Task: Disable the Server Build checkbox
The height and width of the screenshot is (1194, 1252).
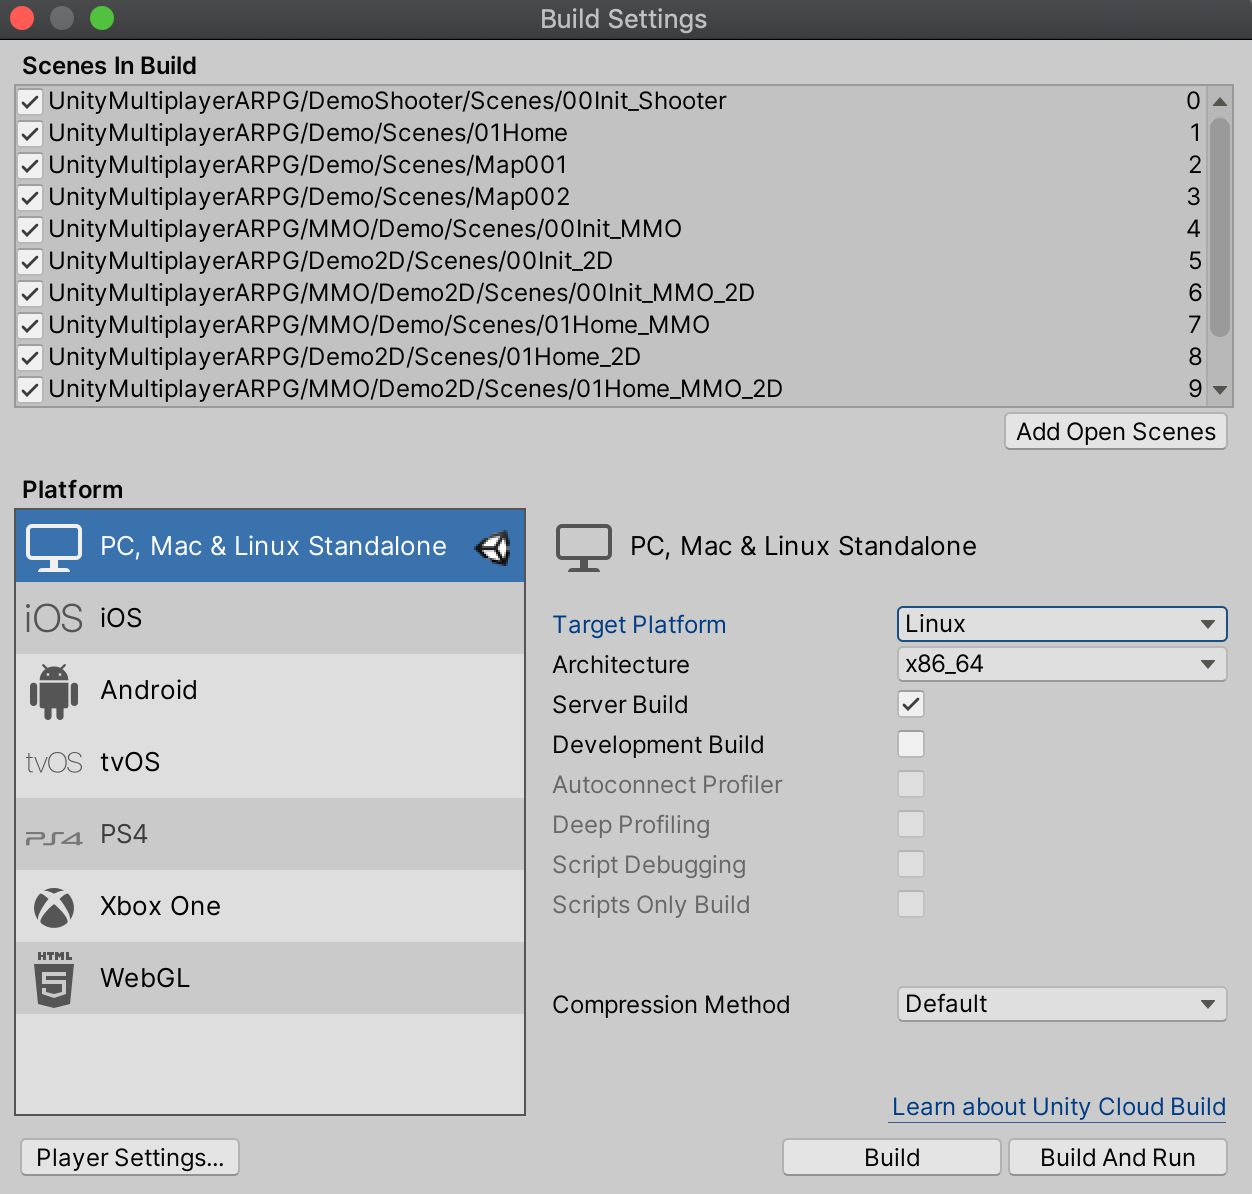Action: [x=910, y=704]
